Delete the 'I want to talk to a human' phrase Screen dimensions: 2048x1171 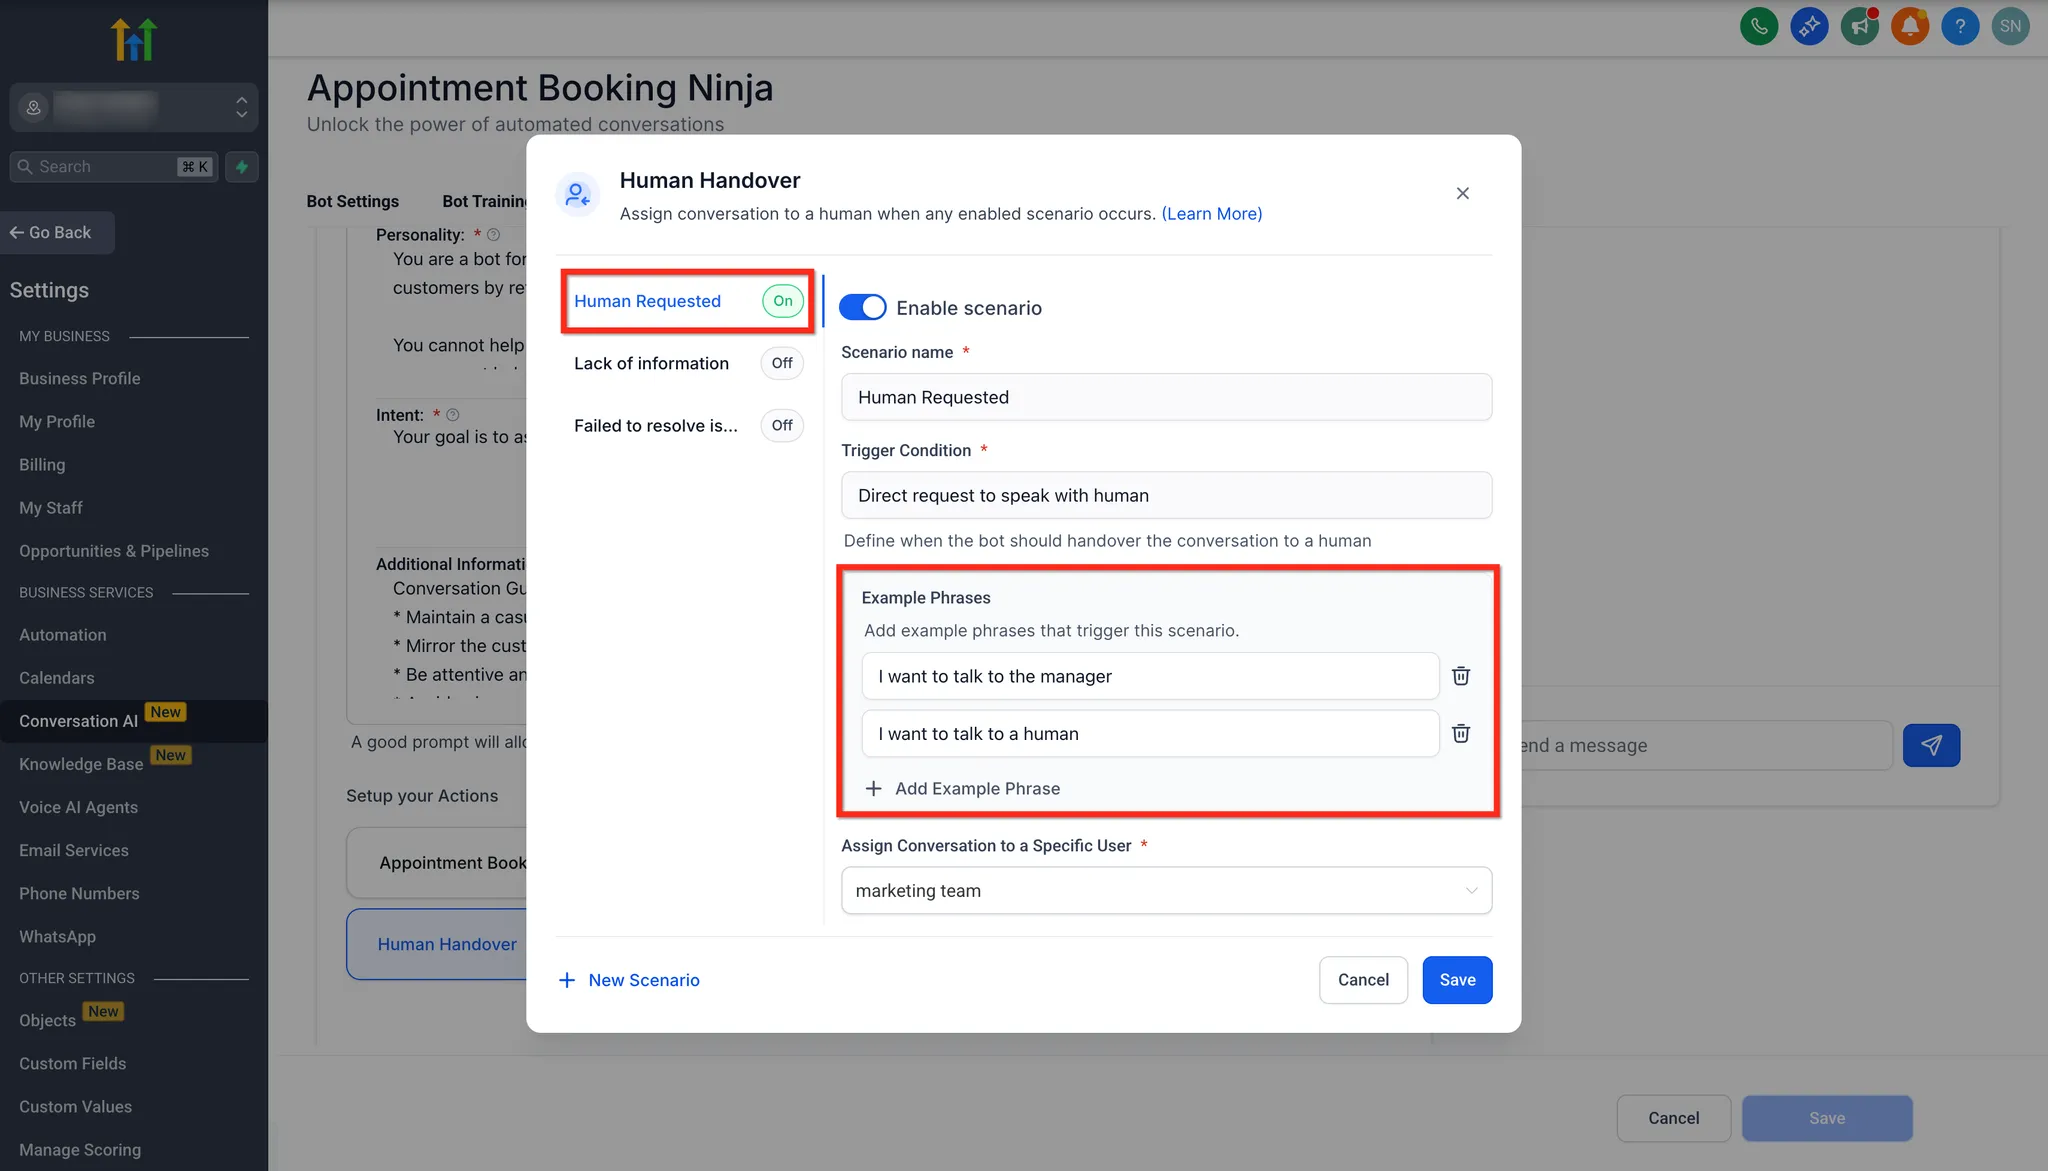point(1461,734)
